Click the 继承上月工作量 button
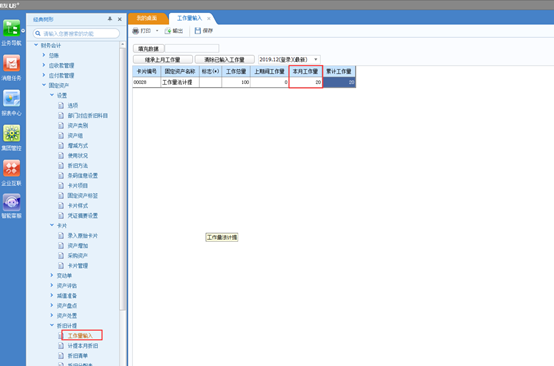Image resolution: width=554 pixels, height=366 pixels. point(163,60)
